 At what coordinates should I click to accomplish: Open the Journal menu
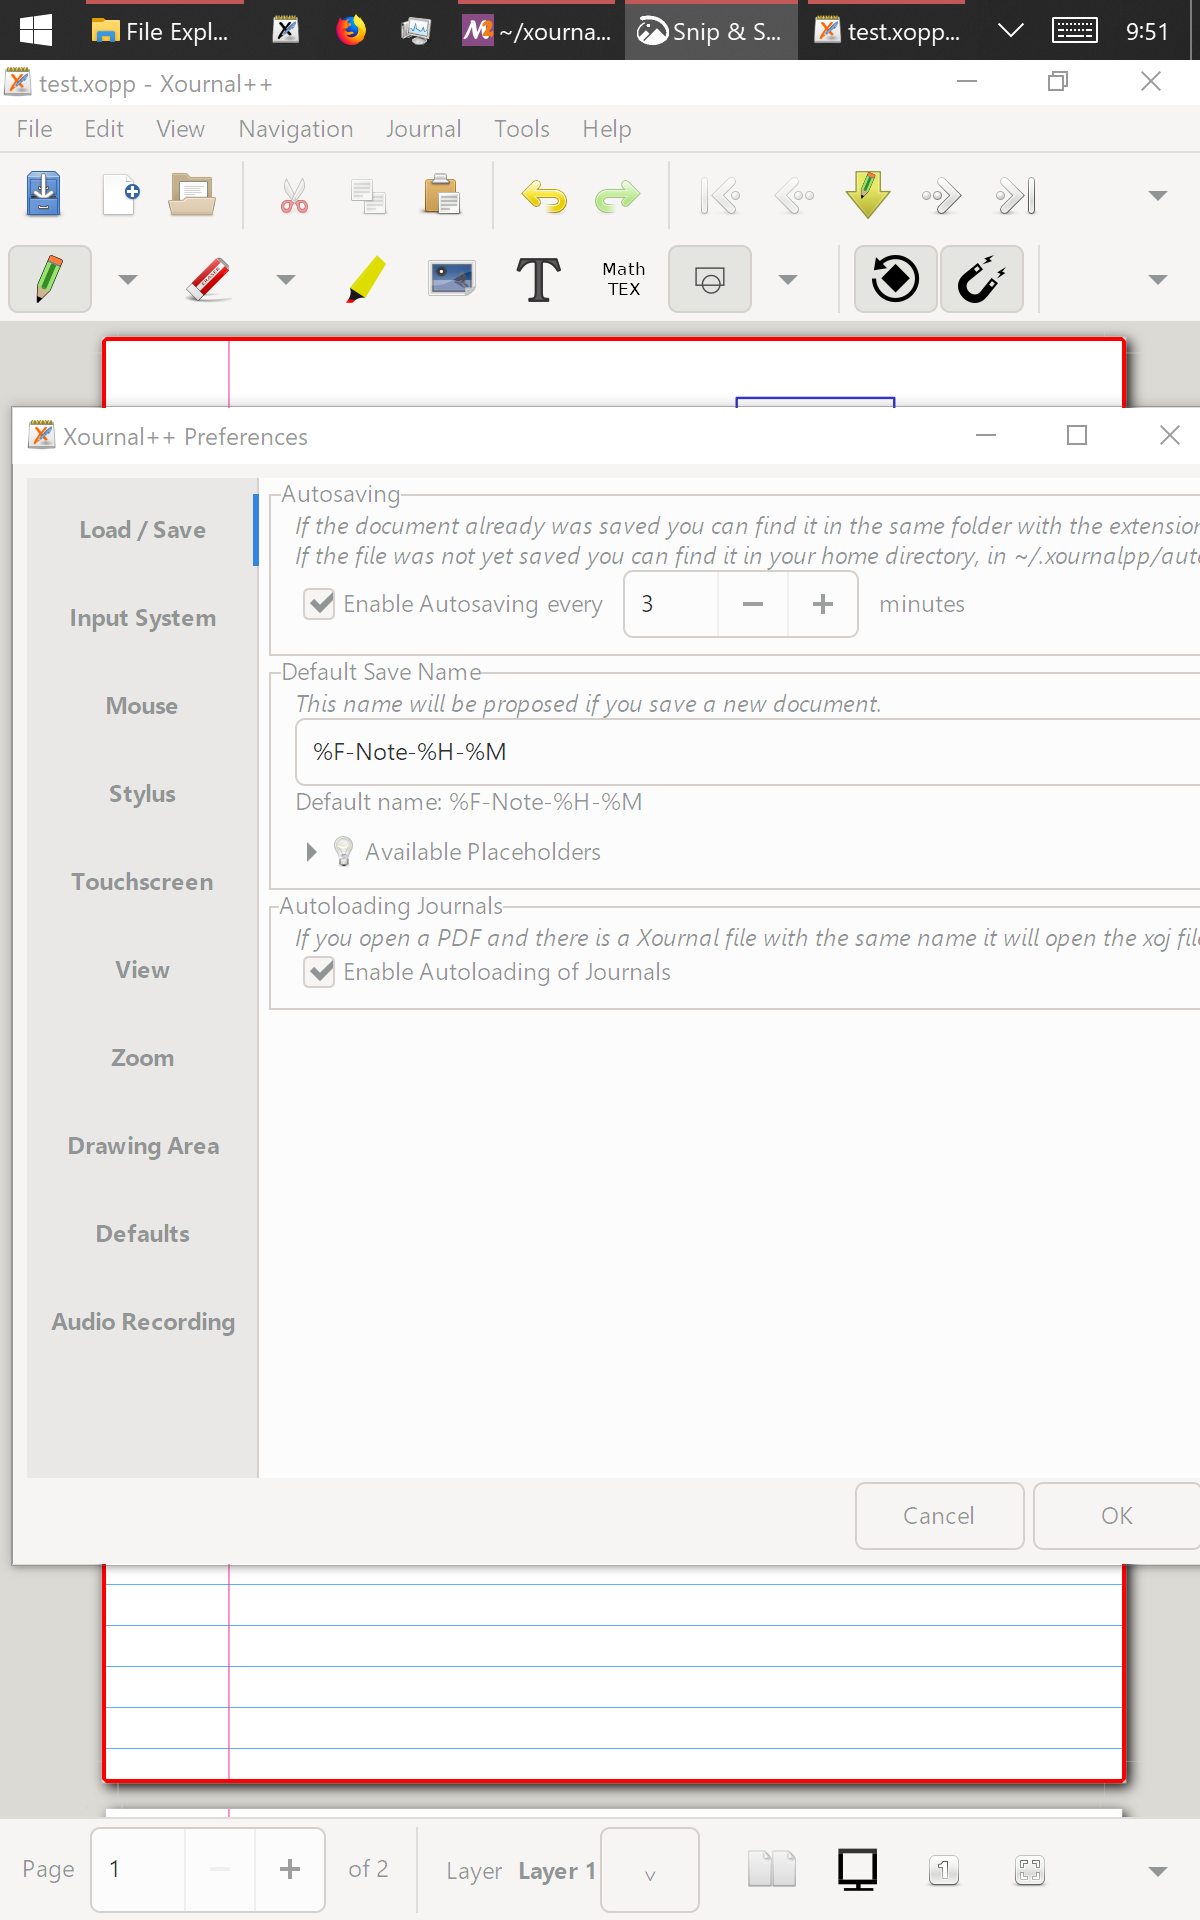tap(424, 129)
